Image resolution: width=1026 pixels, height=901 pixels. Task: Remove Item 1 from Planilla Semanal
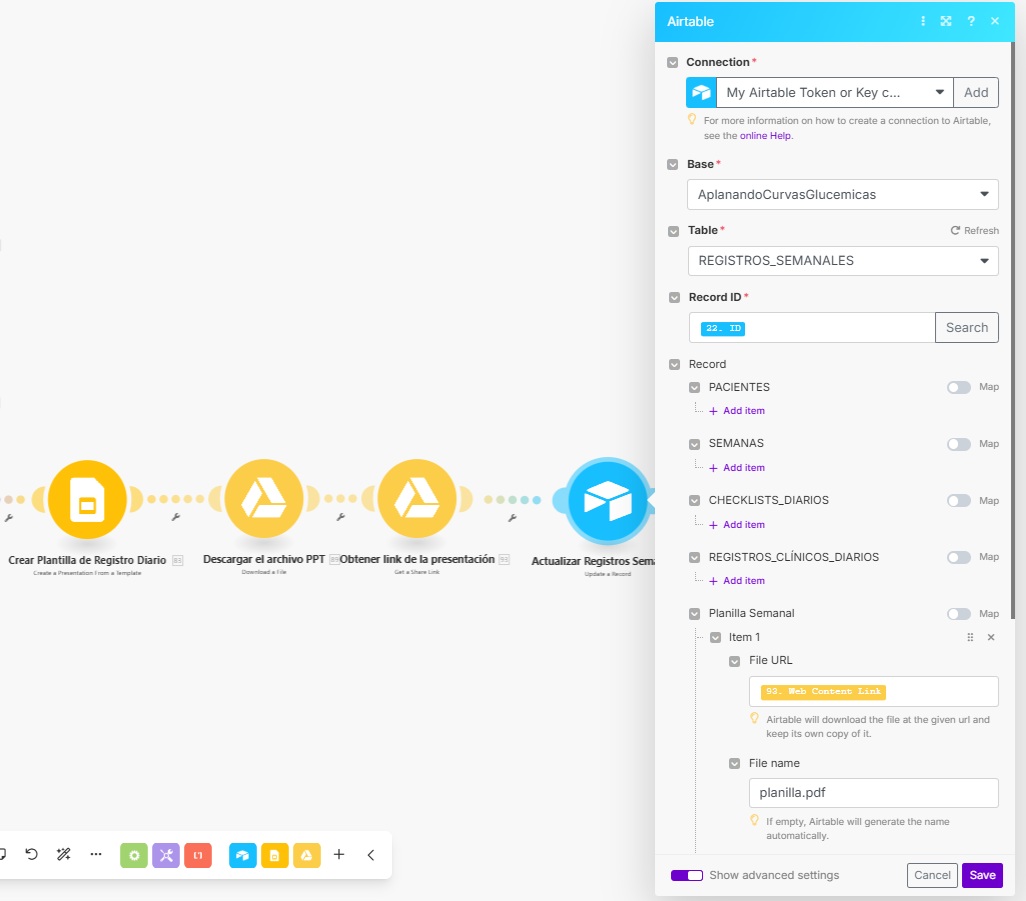pyautogui.click(x=991, y=637)
